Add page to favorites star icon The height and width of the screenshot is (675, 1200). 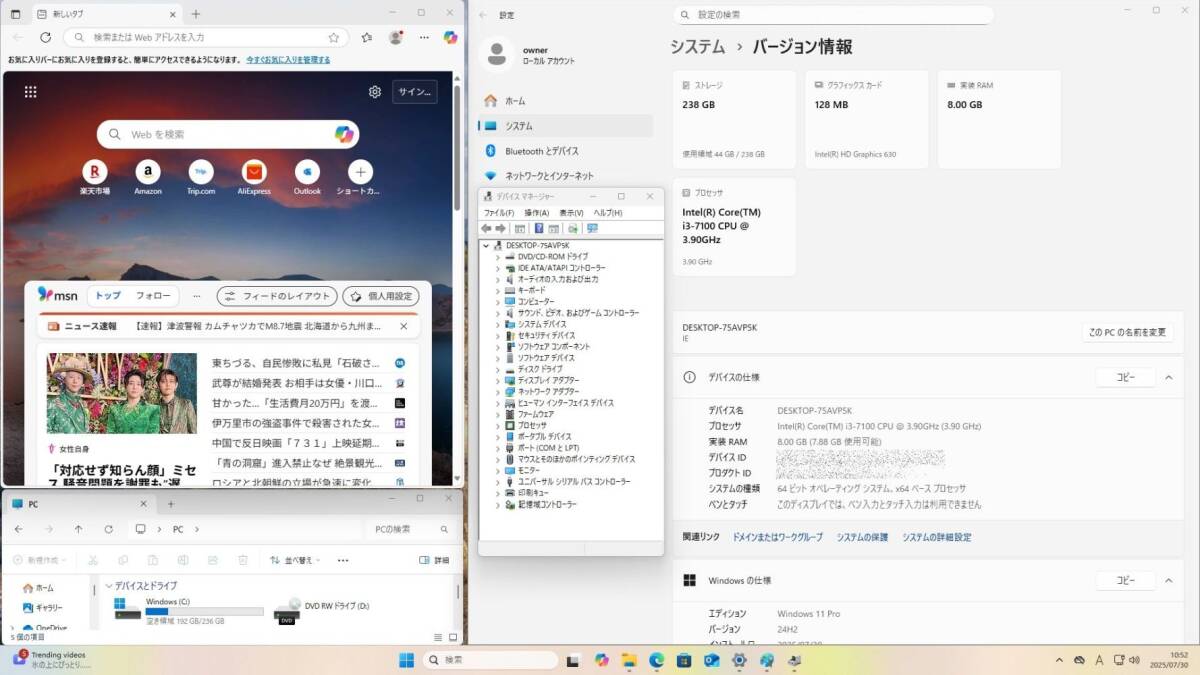tap(334, 37)
